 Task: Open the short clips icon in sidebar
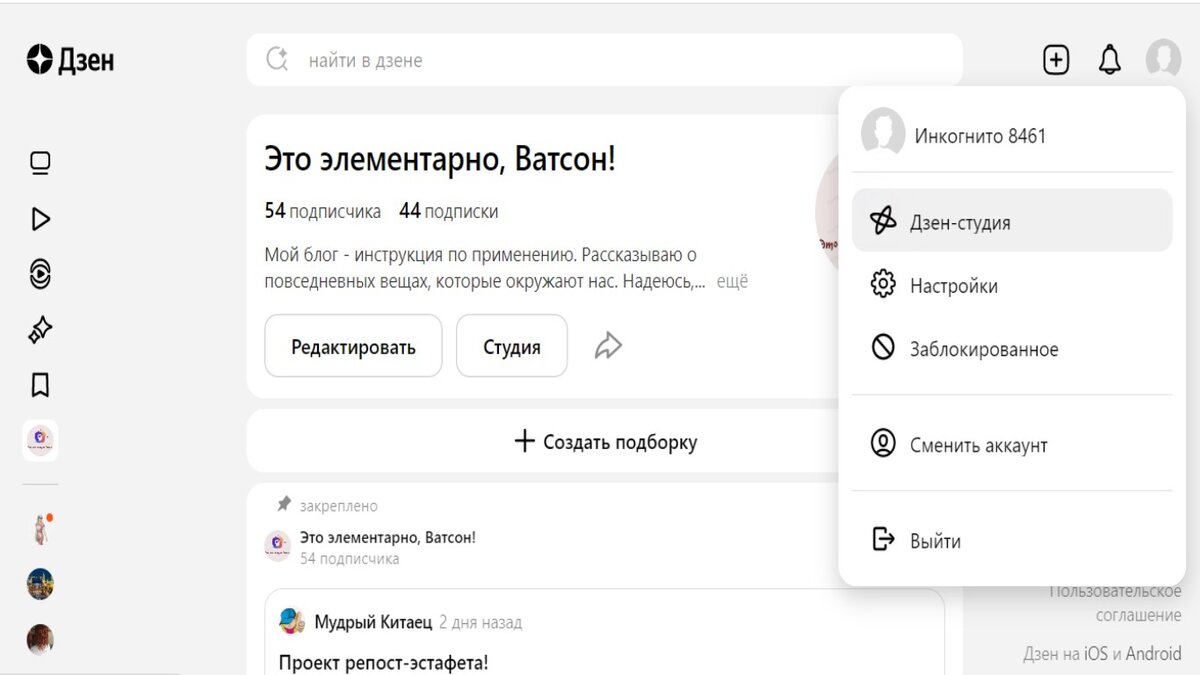point(40,274)
